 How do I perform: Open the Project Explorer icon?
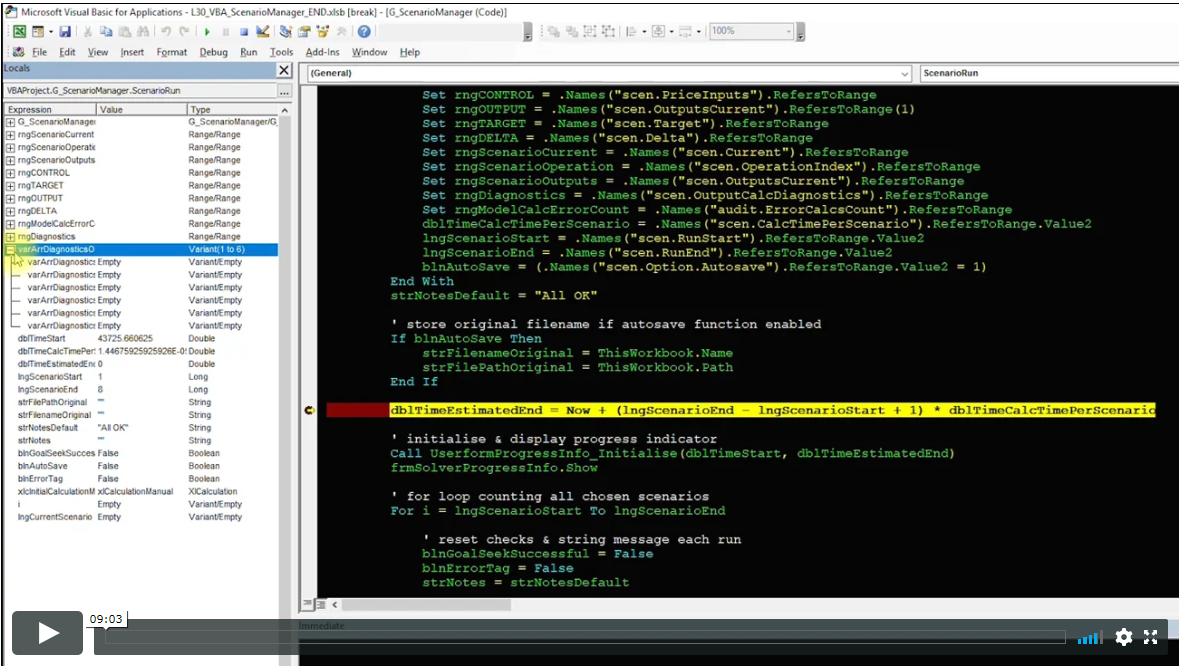coord(285,31)
